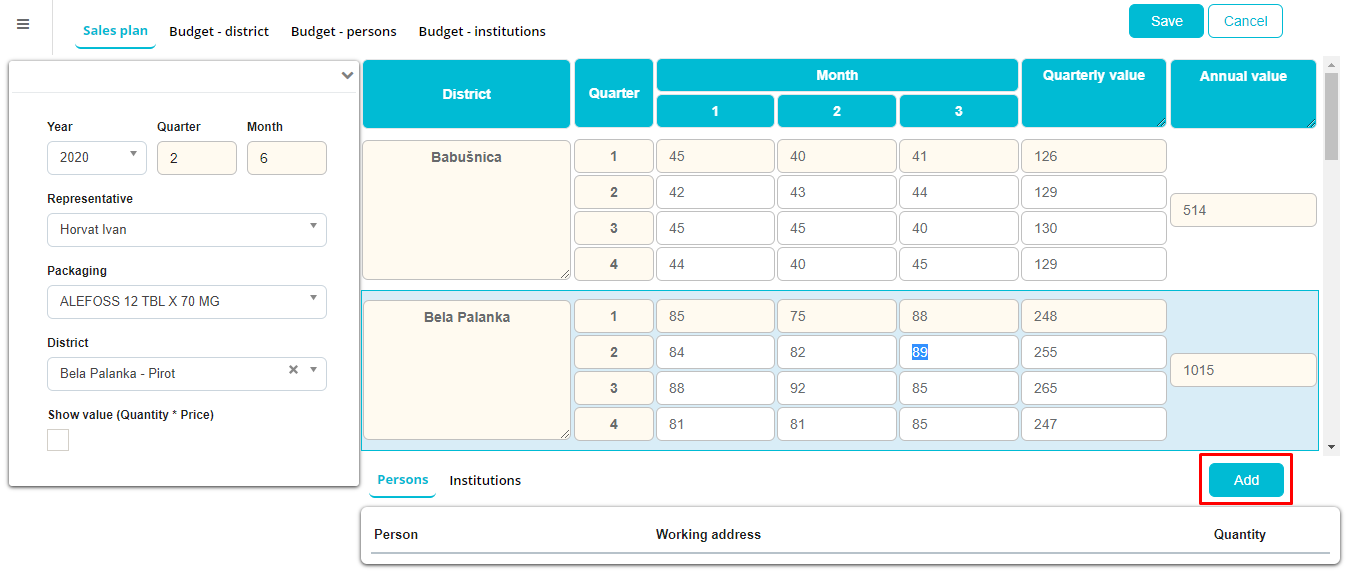Open the hamburger menu
This screenshot has height=582, width=1352.
(23, 25)
